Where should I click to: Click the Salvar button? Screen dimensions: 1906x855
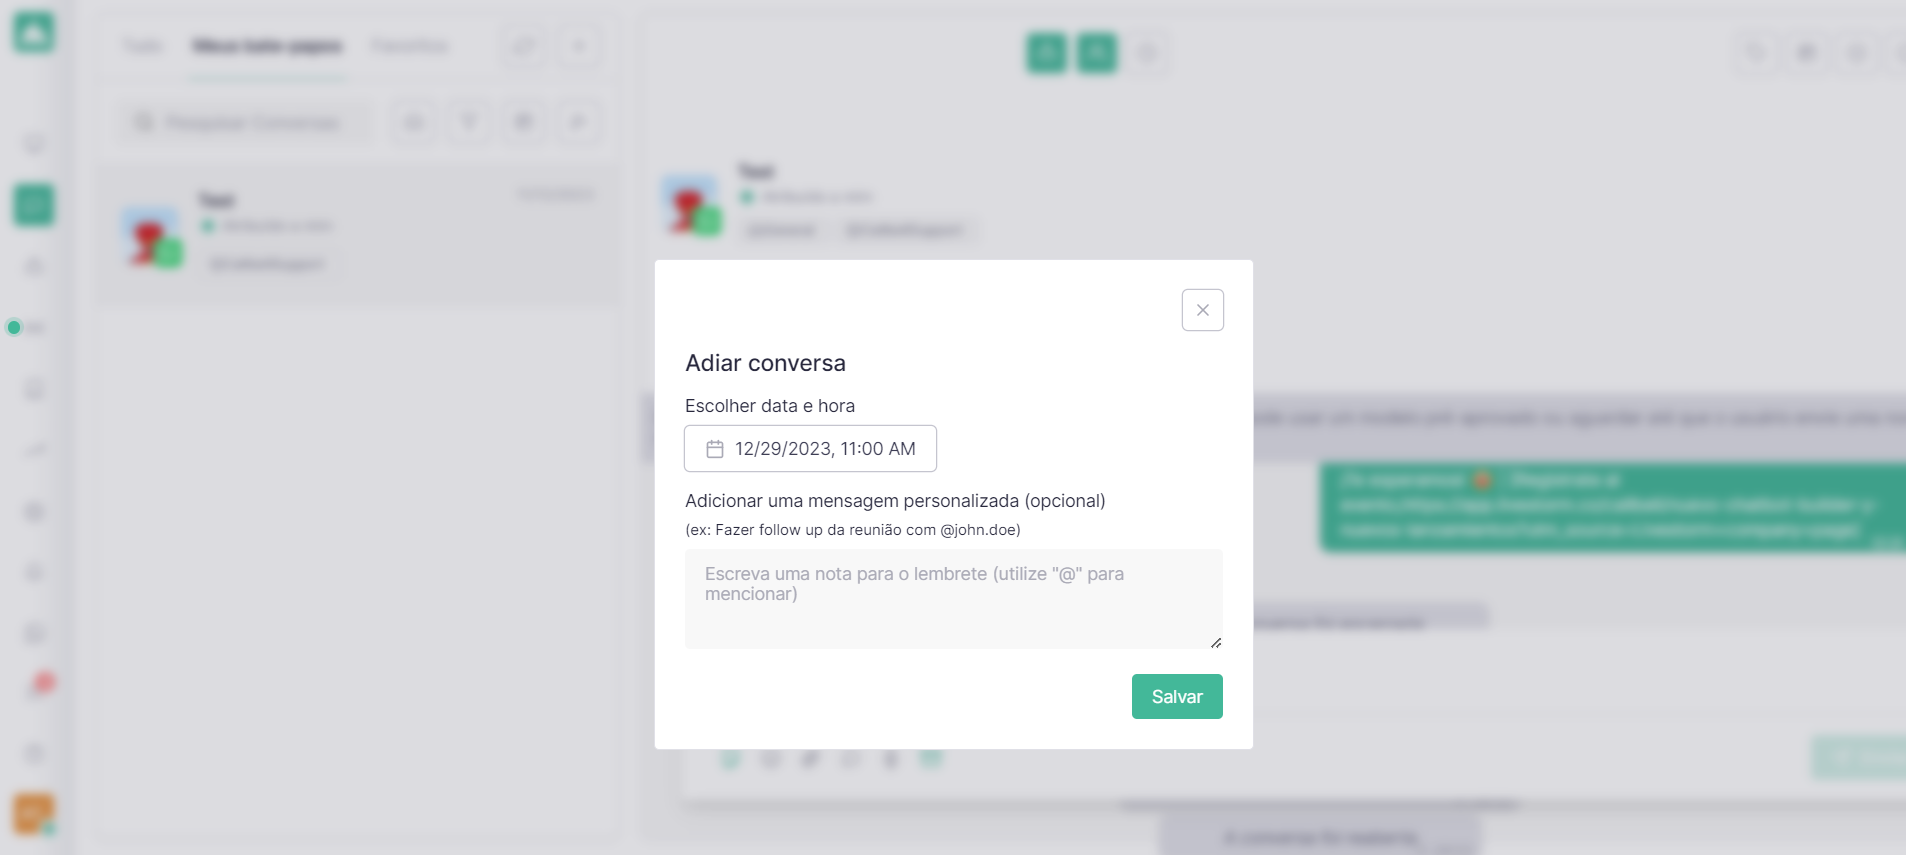coord(1177,696)
